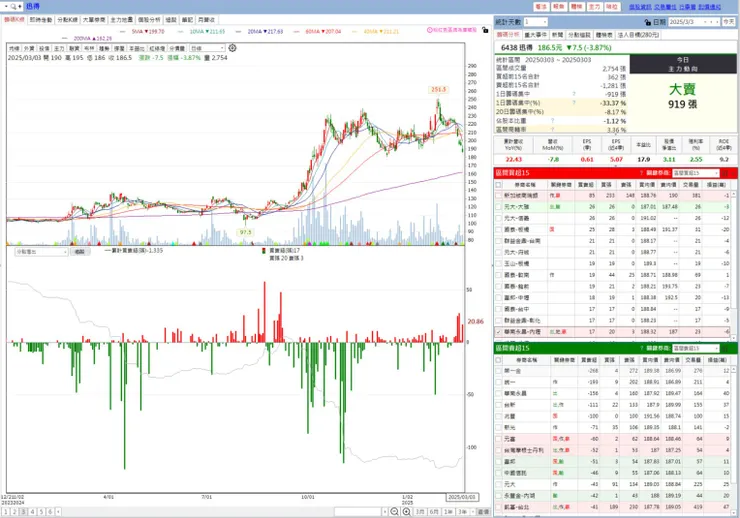This screenshot has height=518, width=740.
Task: Click the arrow after page button 6
Action: pos(58,512)
